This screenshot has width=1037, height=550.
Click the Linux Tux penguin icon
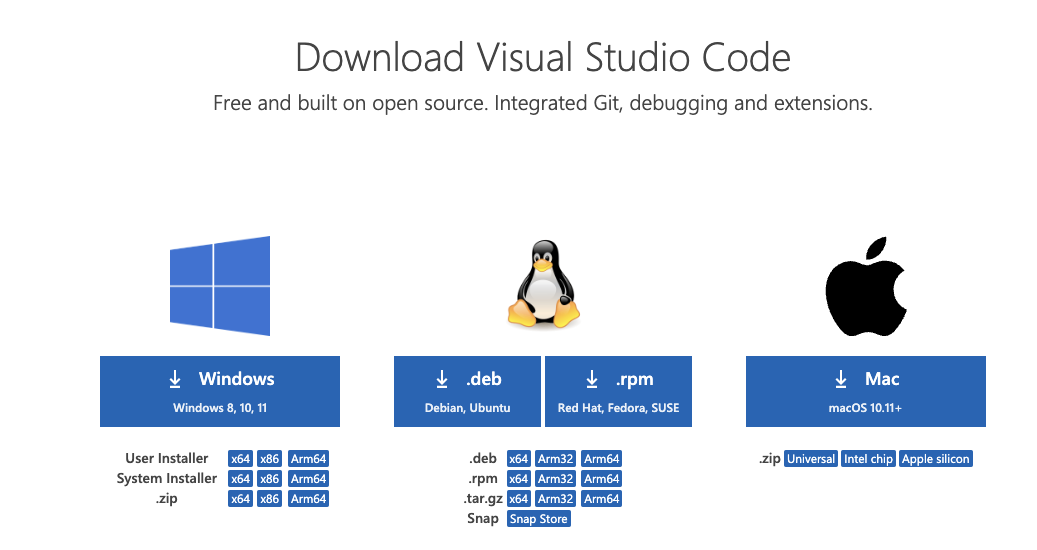click(x=544, y=284)
